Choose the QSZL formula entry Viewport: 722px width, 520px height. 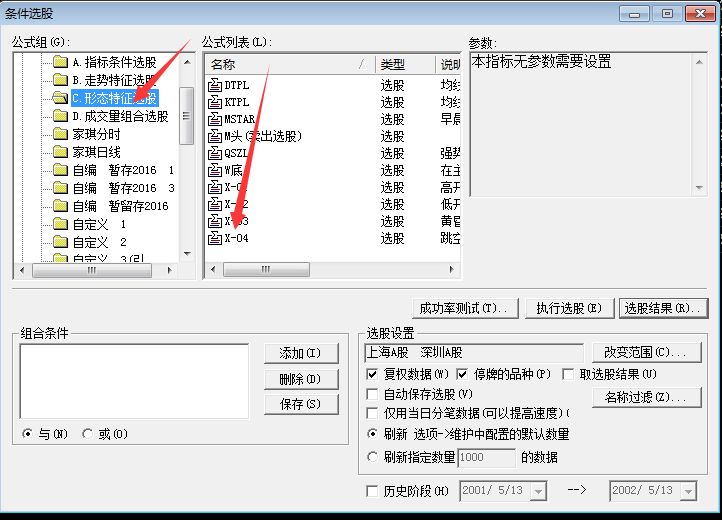pyautogui.click(x=237, y=153)
